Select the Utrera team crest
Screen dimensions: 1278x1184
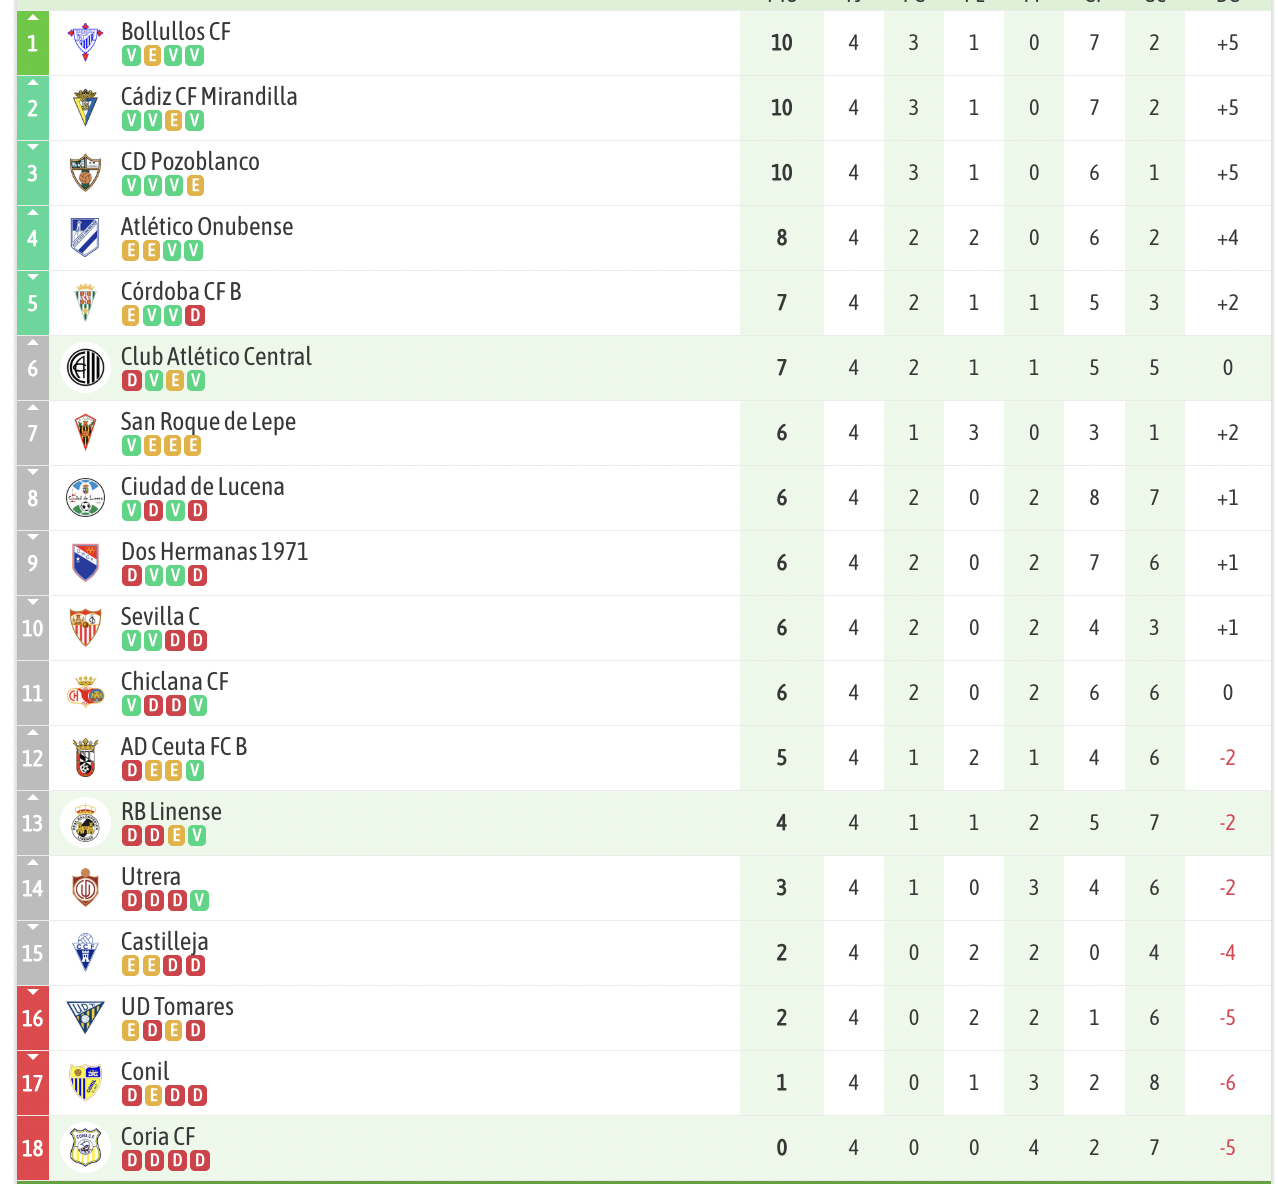tap(85, 888)
